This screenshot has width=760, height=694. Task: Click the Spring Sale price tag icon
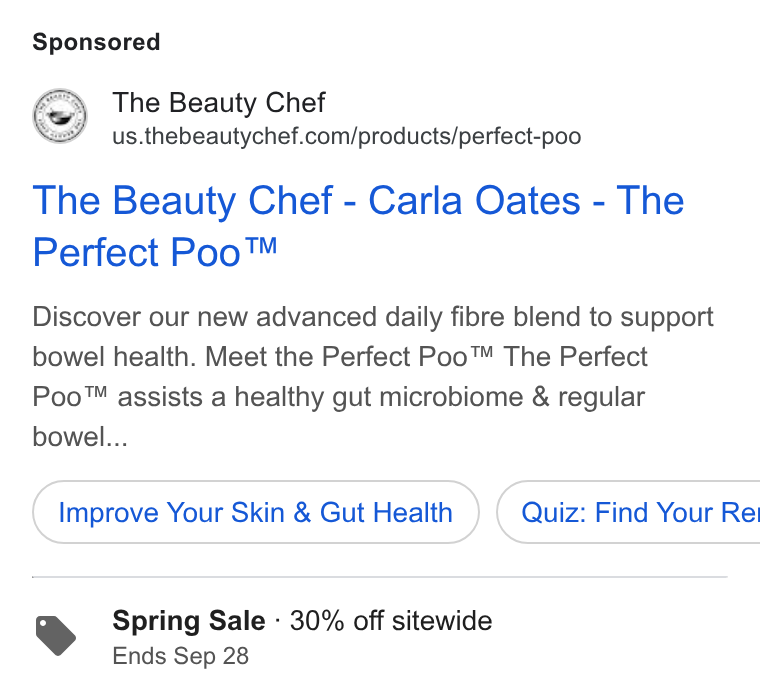click(56, 636)
